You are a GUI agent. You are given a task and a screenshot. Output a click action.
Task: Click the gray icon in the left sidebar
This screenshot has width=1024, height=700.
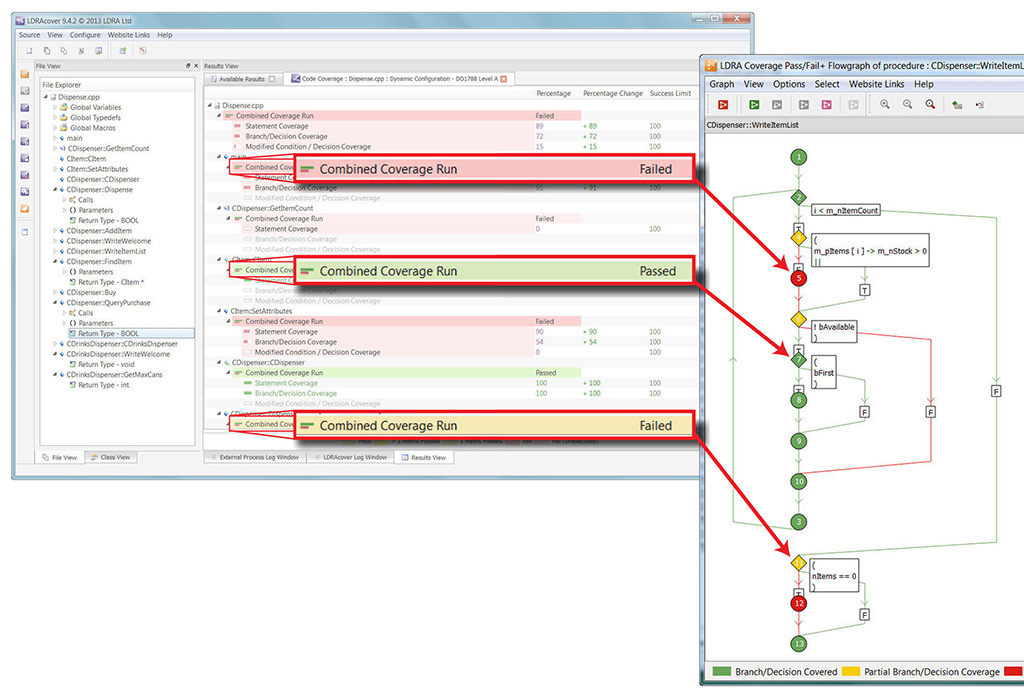click(25, 91)
